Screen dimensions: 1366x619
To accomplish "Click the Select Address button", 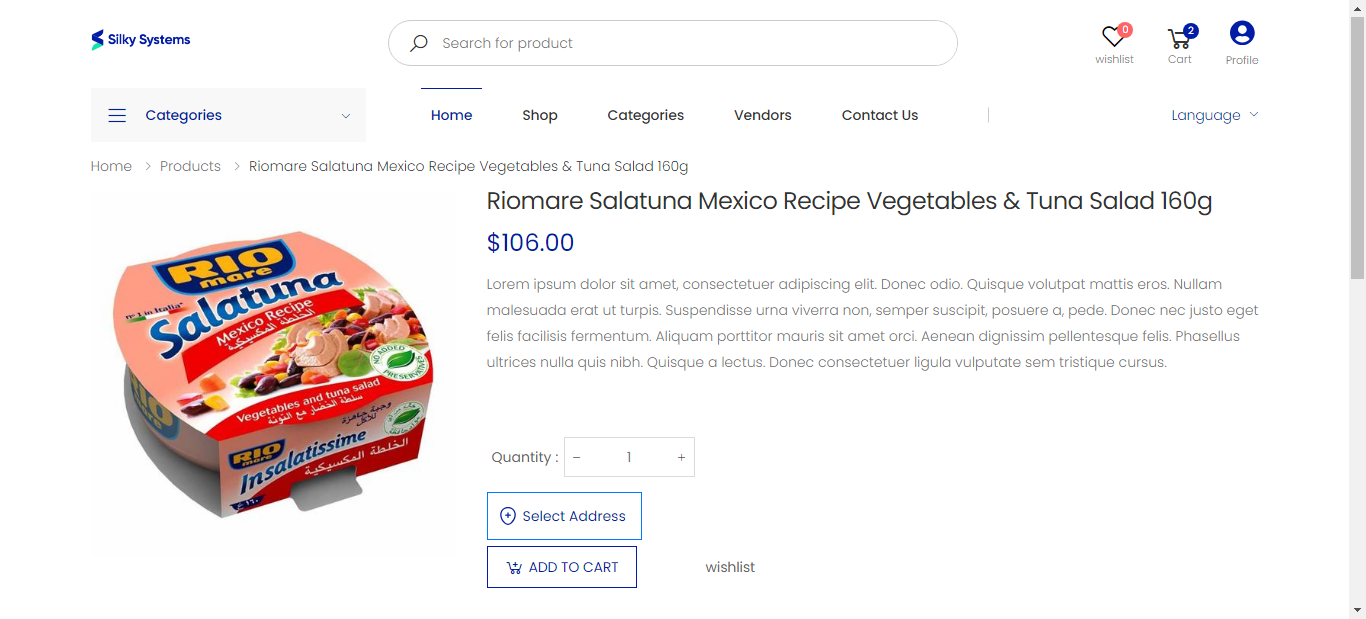I will [x=564, y=516].
